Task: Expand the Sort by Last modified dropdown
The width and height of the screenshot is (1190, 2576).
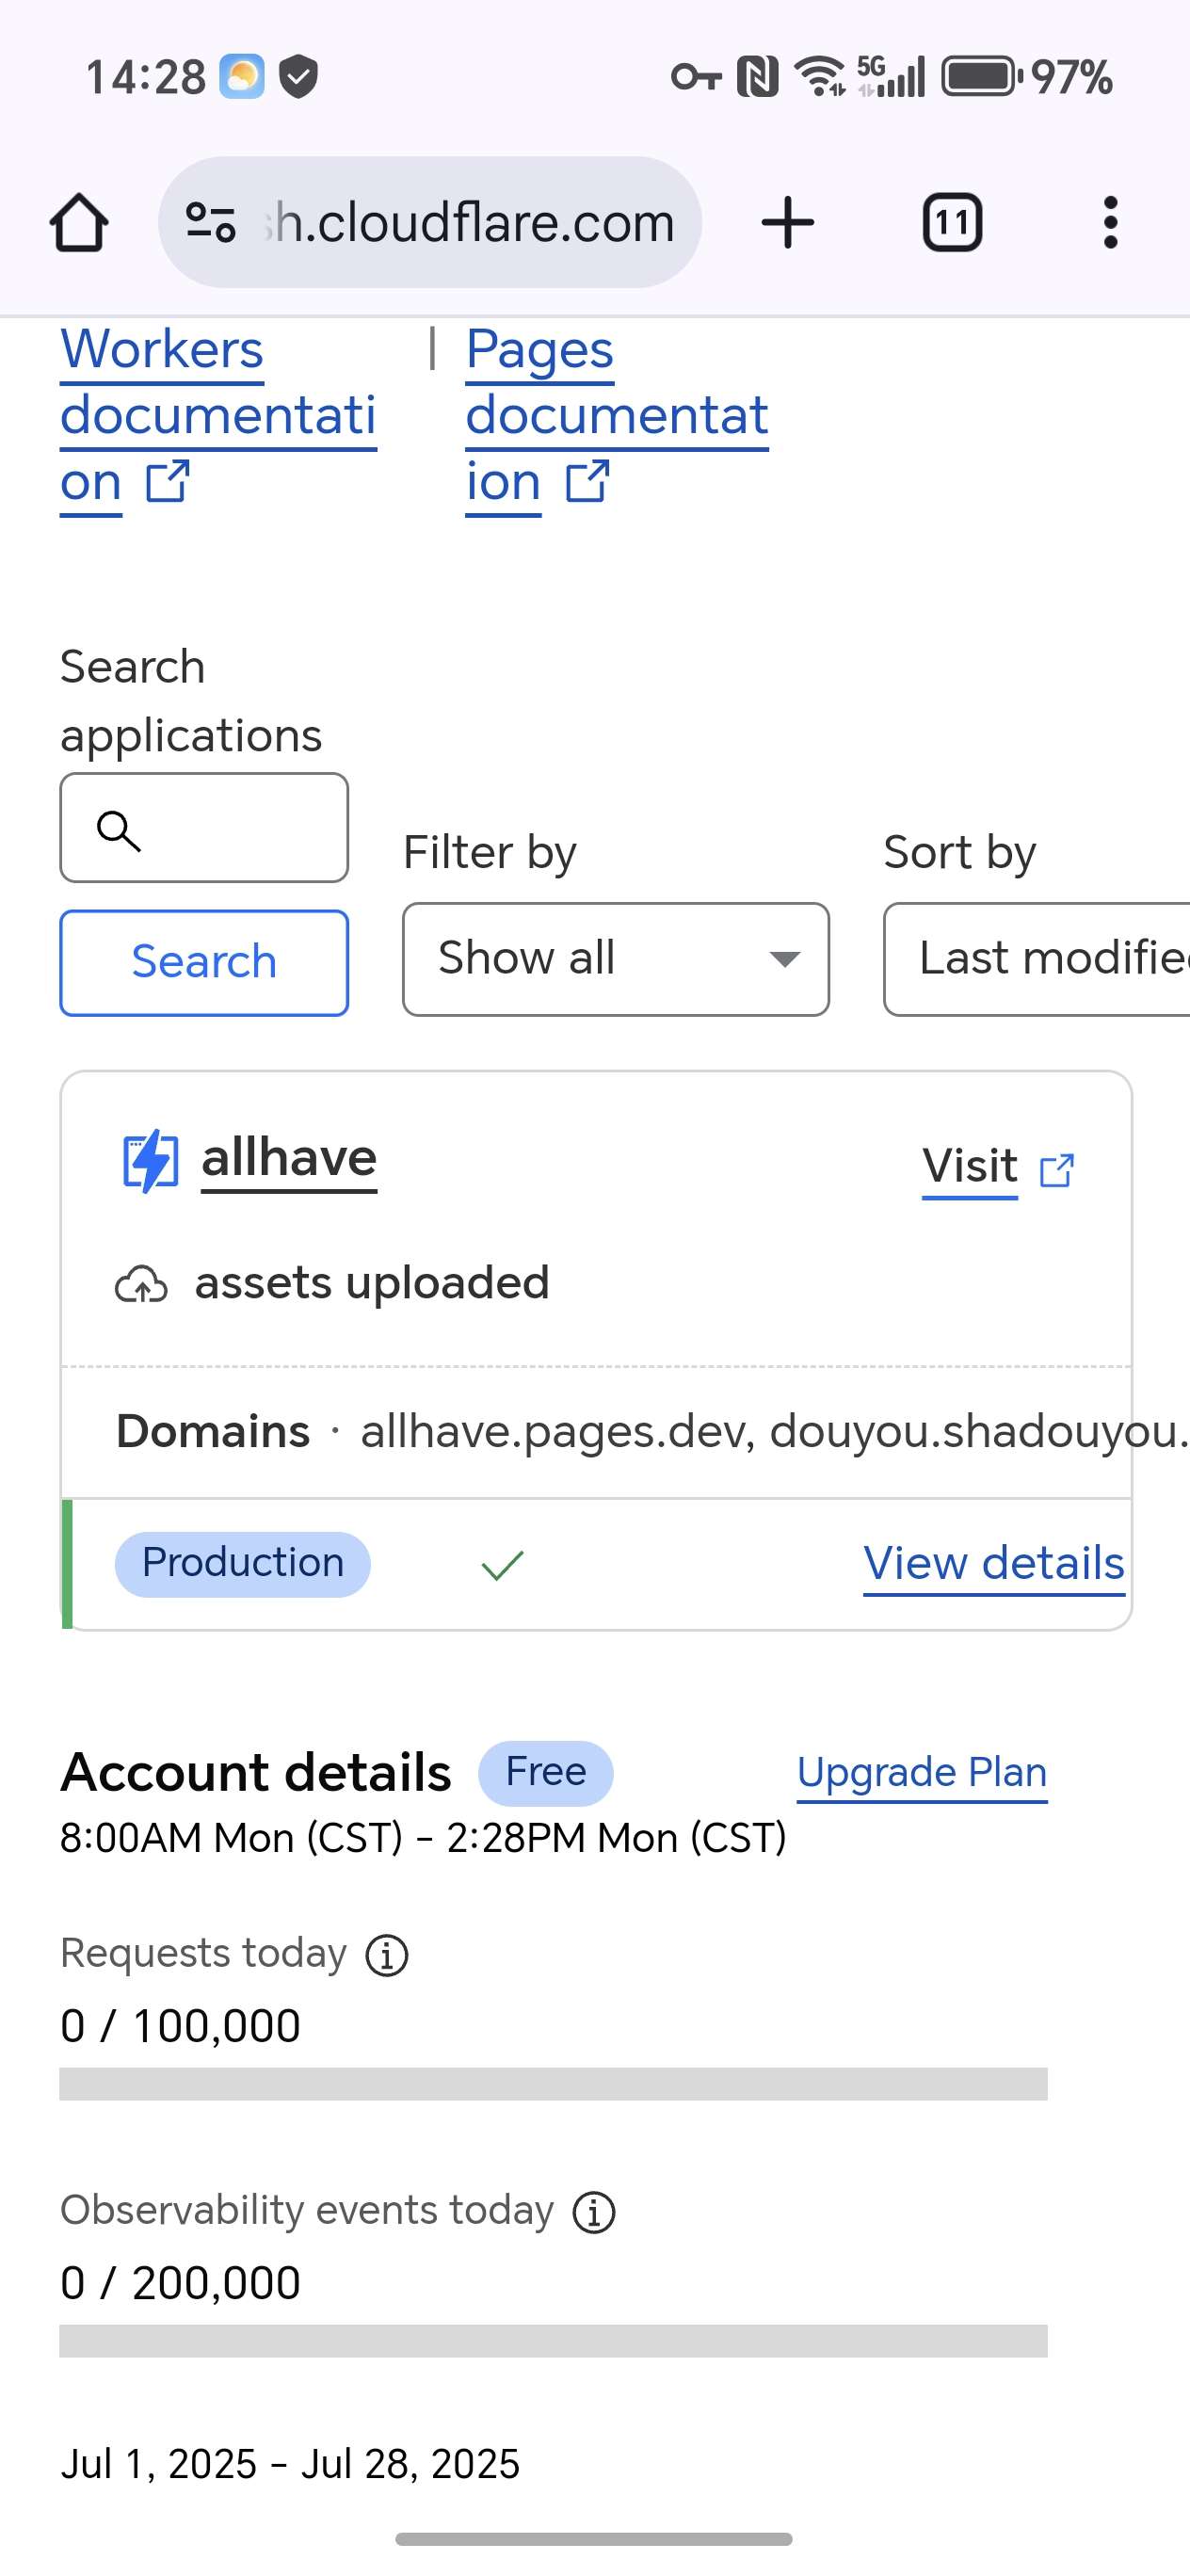Action: pos(1037,959)
